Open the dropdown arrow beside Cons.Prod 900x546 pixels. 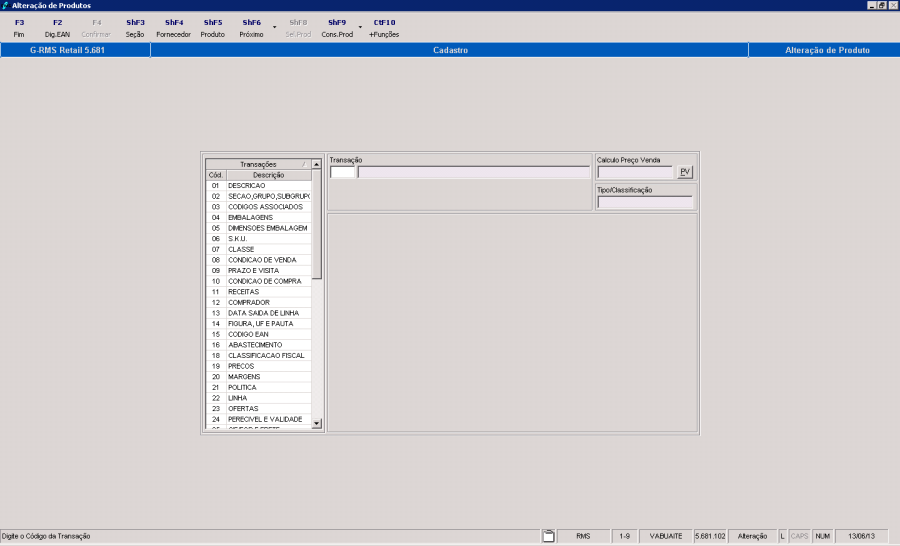point(360,27)
